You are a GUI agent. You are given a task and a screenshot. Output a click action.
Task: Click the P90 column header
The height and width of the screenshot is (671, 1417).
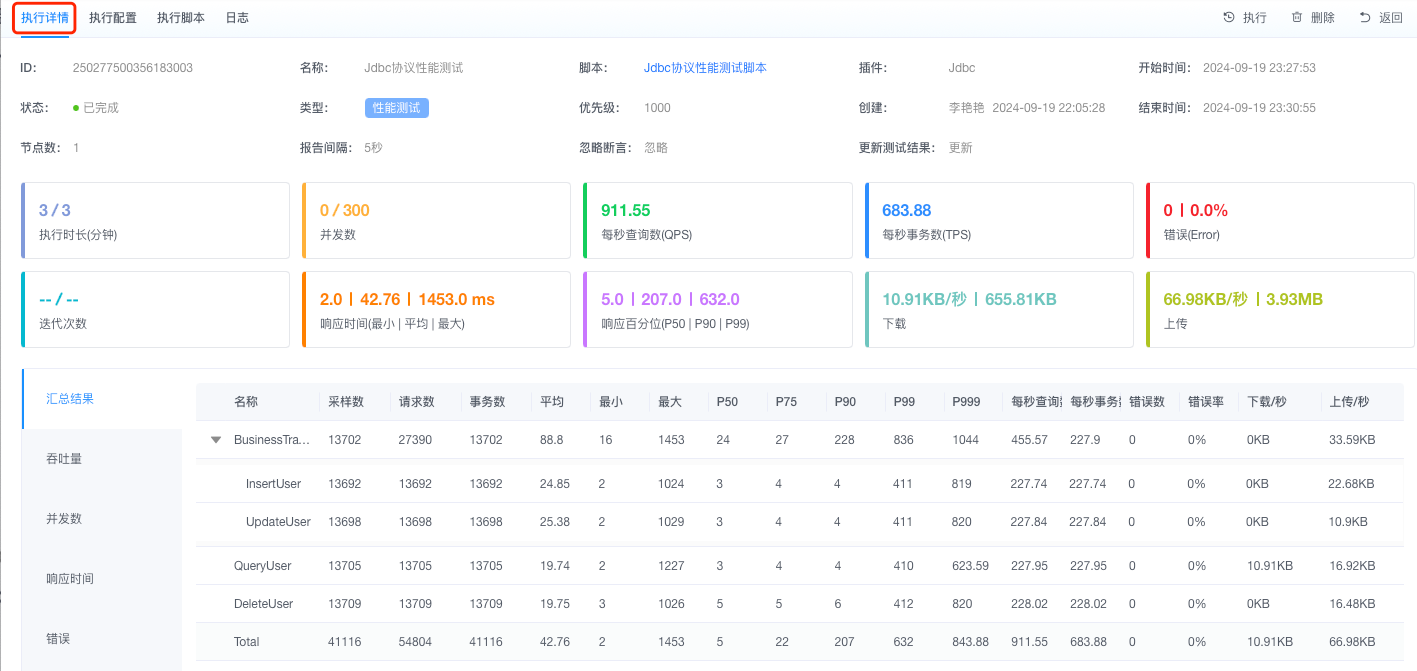[845, 401]
